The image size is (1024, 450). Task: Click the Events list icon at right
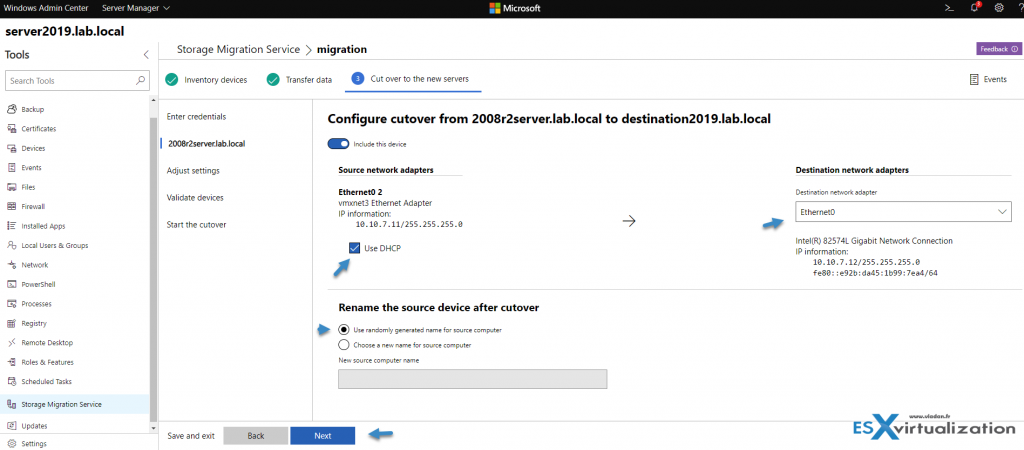pos(974,79)
